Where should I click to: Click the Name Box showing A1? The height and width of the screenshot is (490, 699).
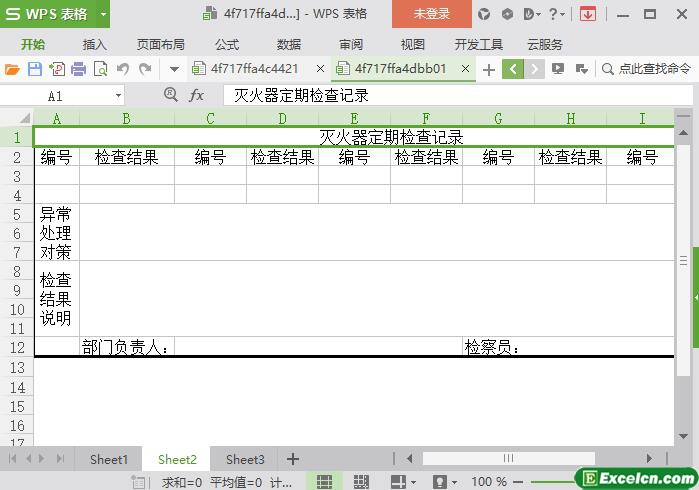tap(56, 96)
